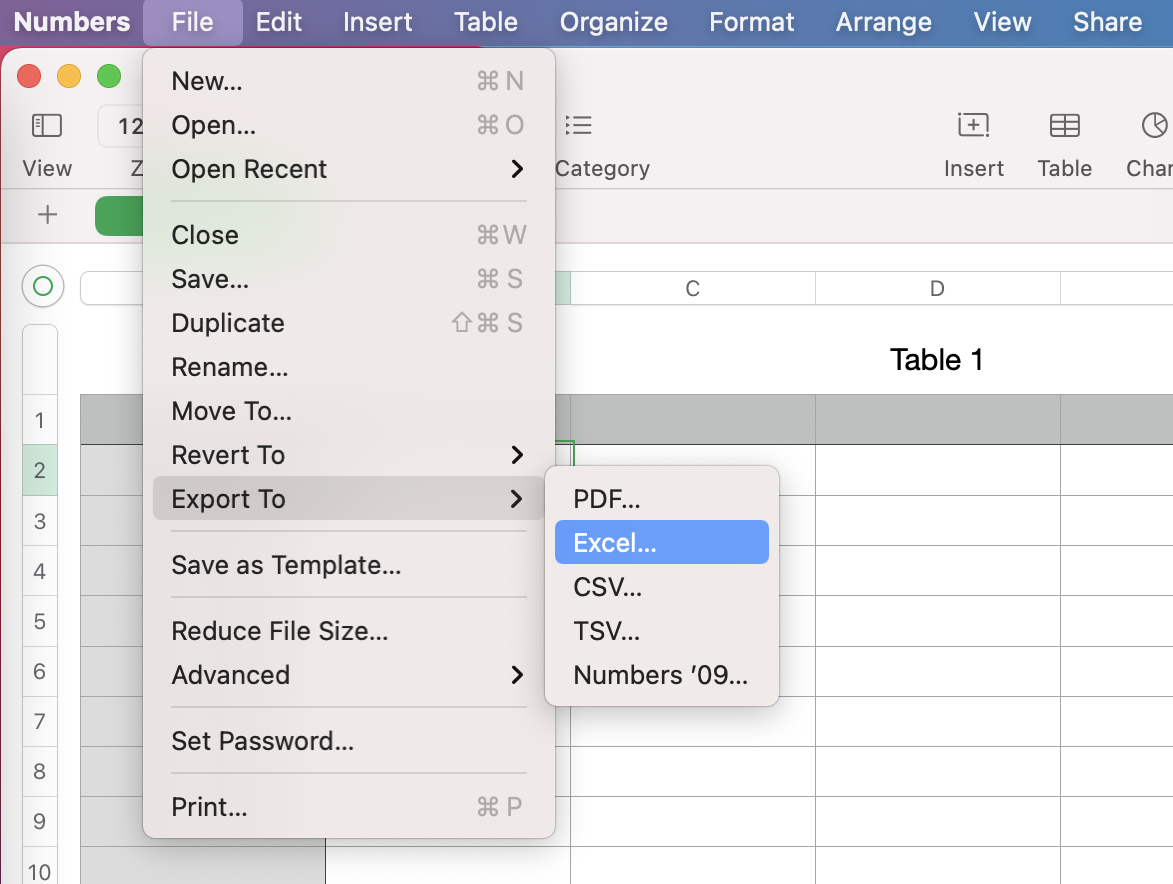Viewport: 1173px width, 884px height.
Task: Add a new sheet with plus button
Action: coord(47,215)
